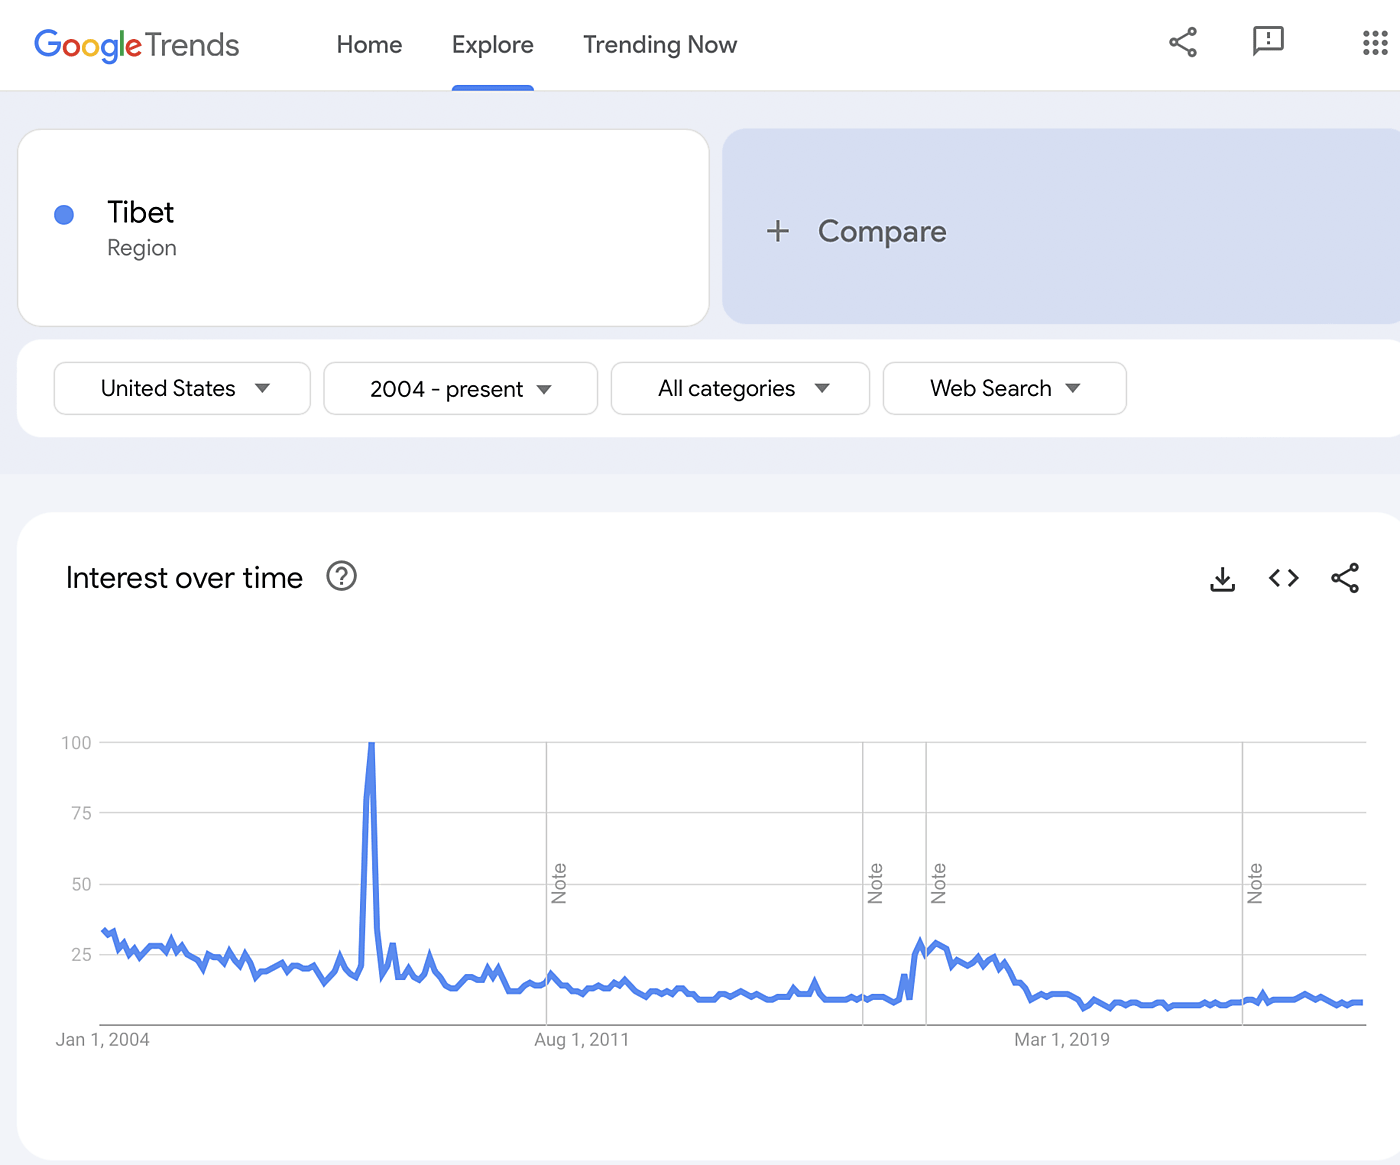This screenshot has width=1400, height=1165.
Task: Click the Google Trends logo
Action: [137, 45]
